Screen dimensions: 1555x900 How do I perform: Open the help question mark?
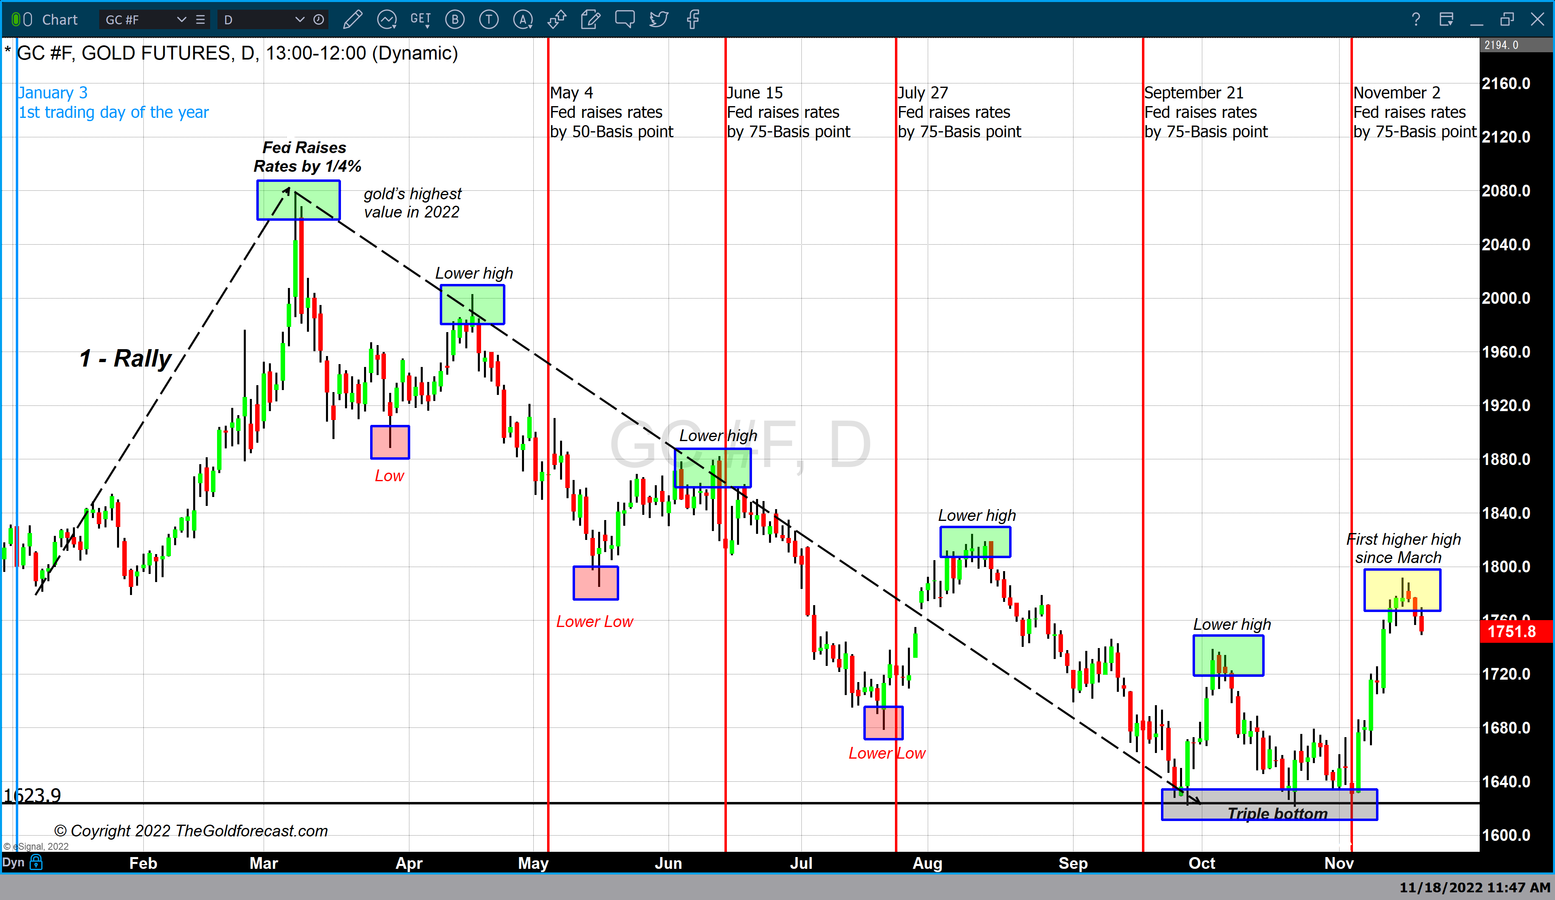pyautogui.click(x=1415, y=19)
